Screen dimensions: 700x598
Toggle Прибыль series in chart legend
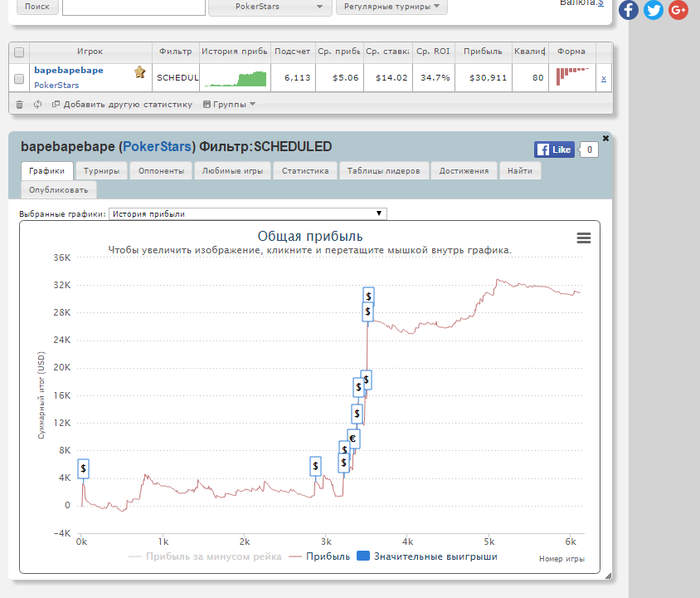click(320, 556)
